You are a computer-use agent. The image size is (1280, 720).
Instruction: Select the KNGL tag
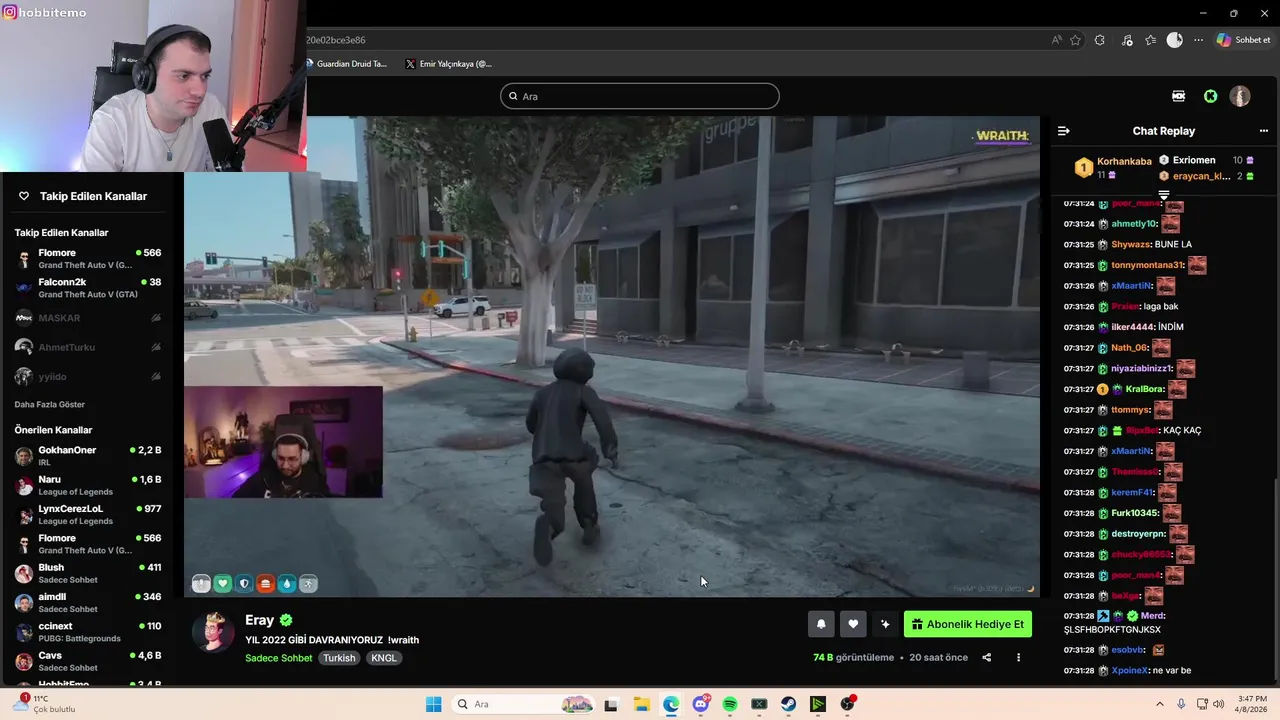coord(384,658)
